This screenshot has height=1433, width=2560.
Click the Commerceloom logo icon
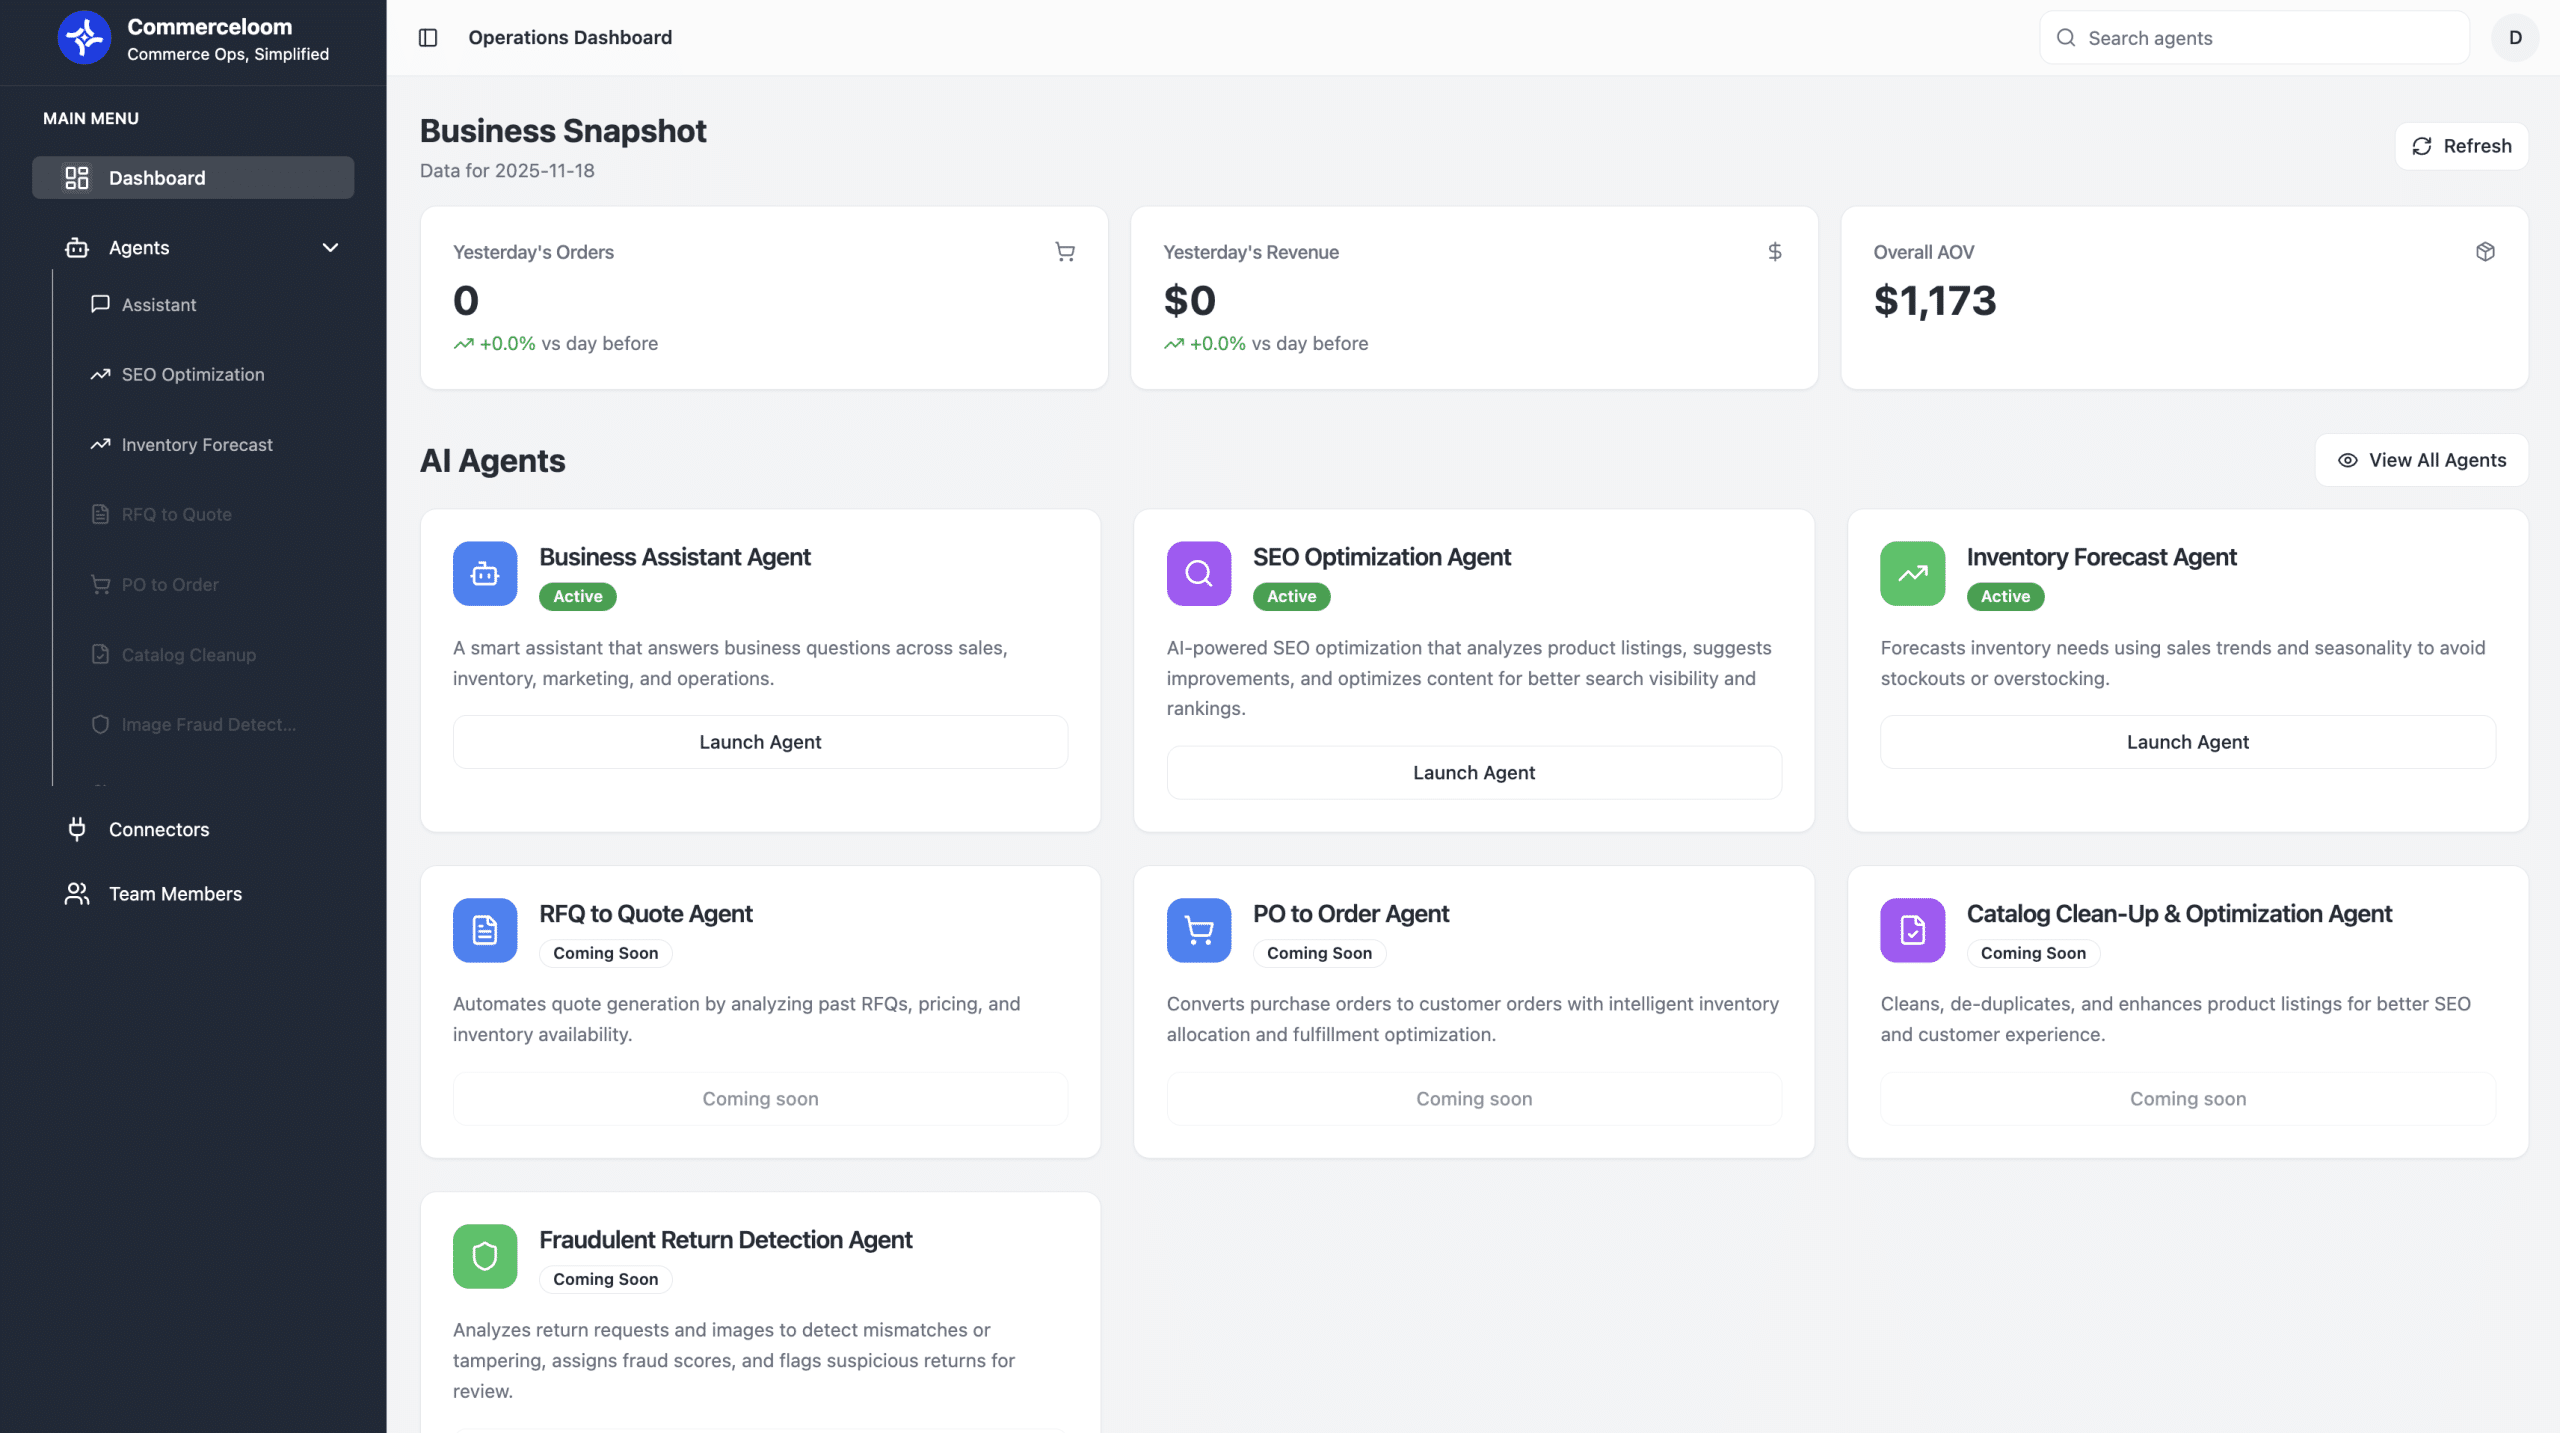coord(84,38)
